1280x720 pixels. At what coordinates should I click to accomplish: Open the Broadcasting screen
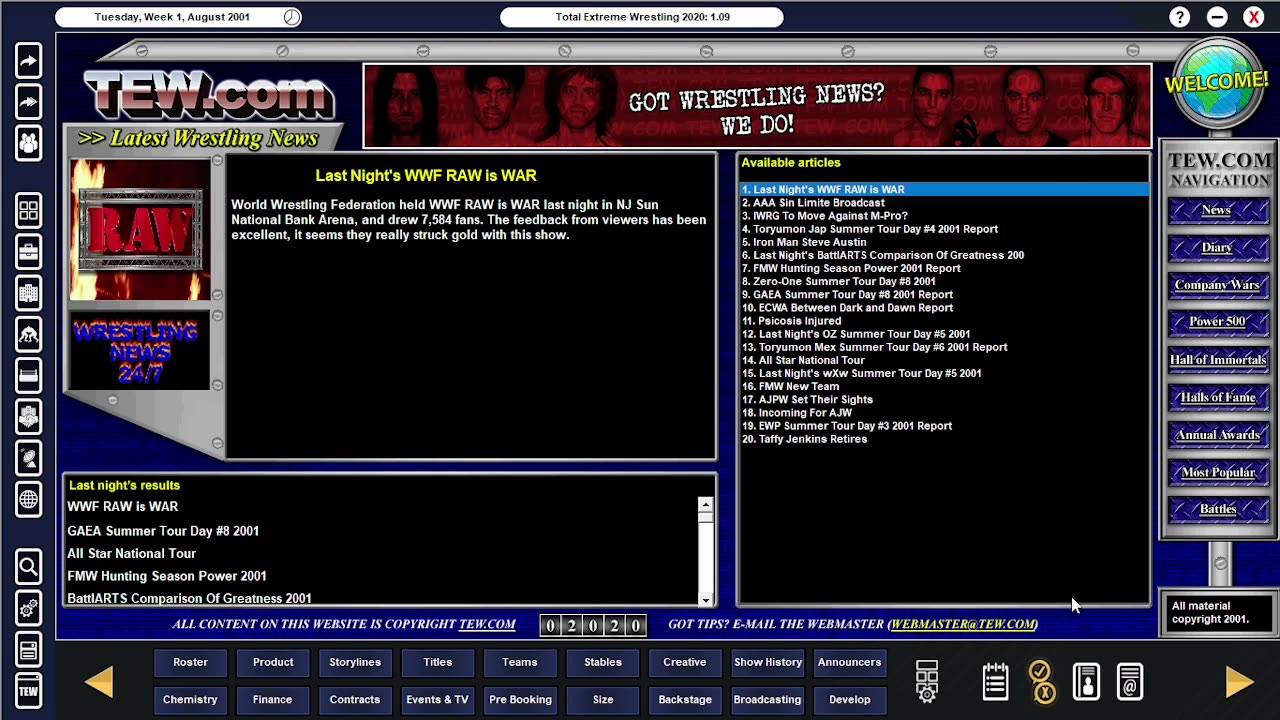(x=768, y=700)
